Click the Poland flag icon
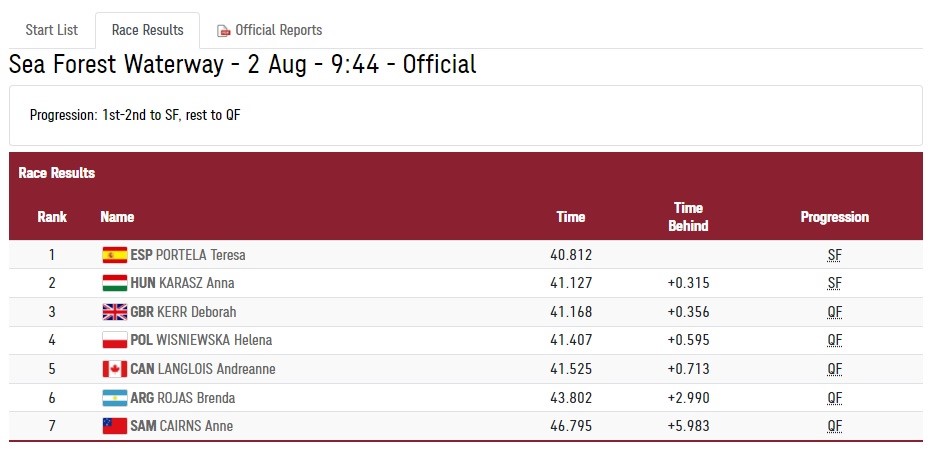 coord(114,341)
